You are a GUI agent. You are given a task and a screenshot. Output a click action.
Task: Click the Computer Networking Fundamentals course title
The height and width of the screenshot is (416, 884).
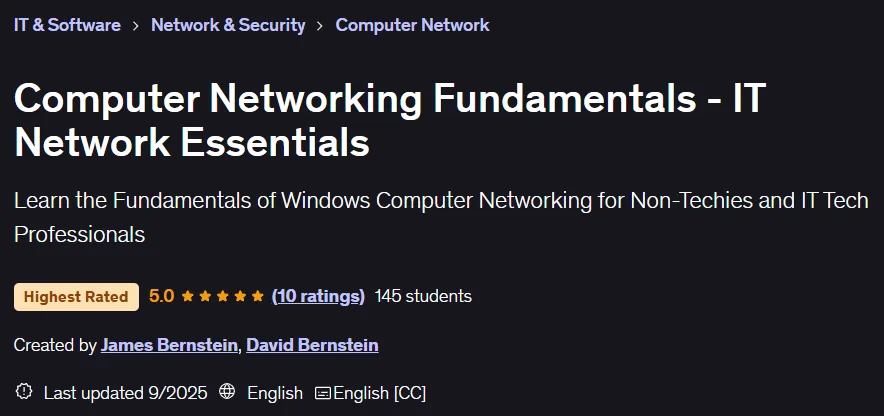[390, 120]
